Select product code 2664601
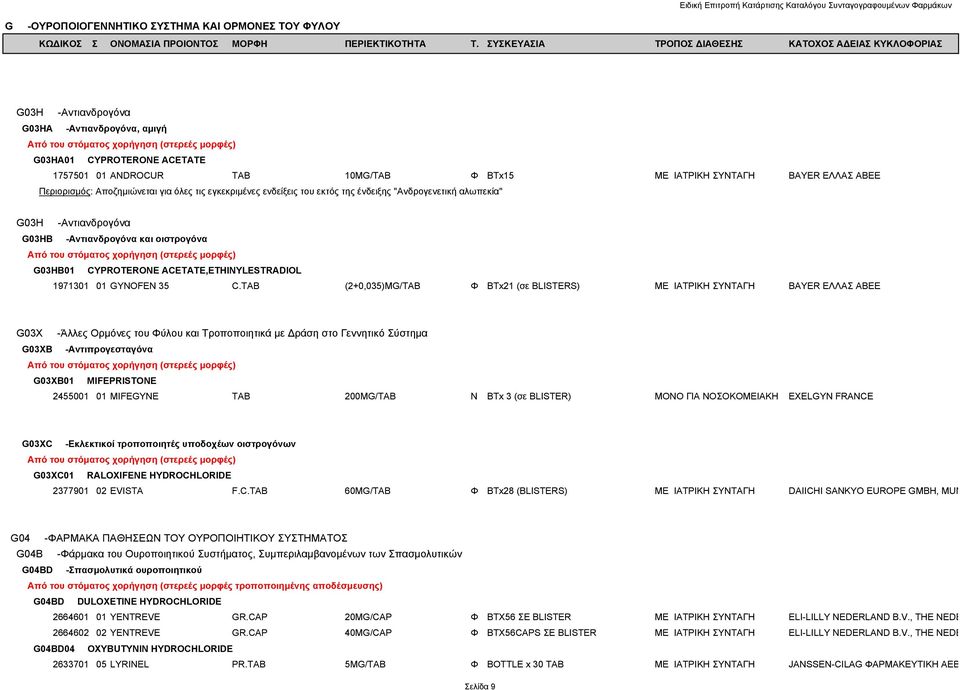 [70, 617]
